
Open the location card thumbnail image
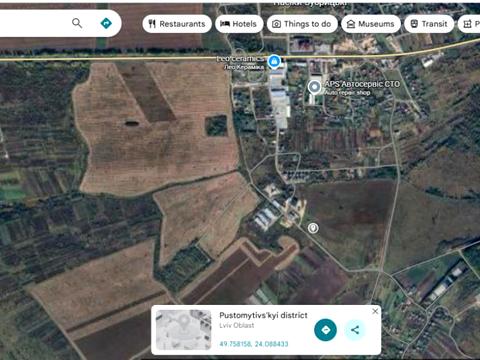pos(184,330)
